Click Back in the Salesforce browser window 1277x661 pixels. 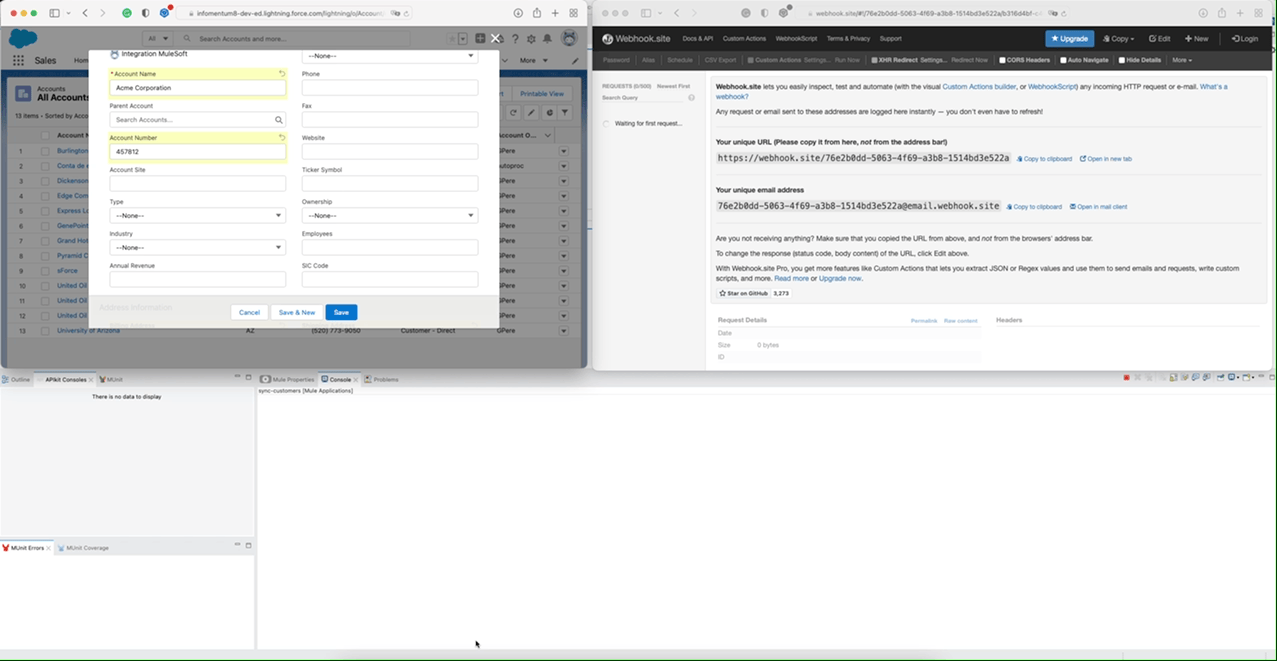coord(85,13)
